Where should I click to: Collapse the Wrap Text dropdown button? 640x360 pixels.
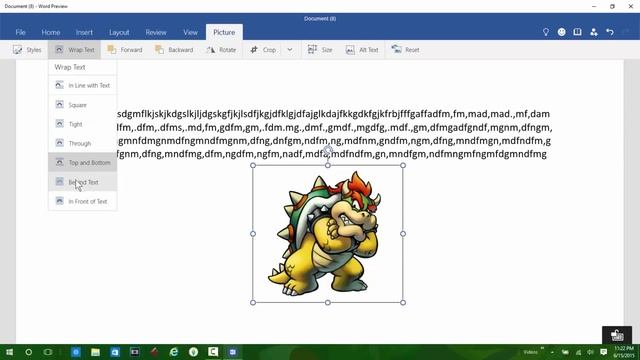pyautogui.click(x=74, y=50)
